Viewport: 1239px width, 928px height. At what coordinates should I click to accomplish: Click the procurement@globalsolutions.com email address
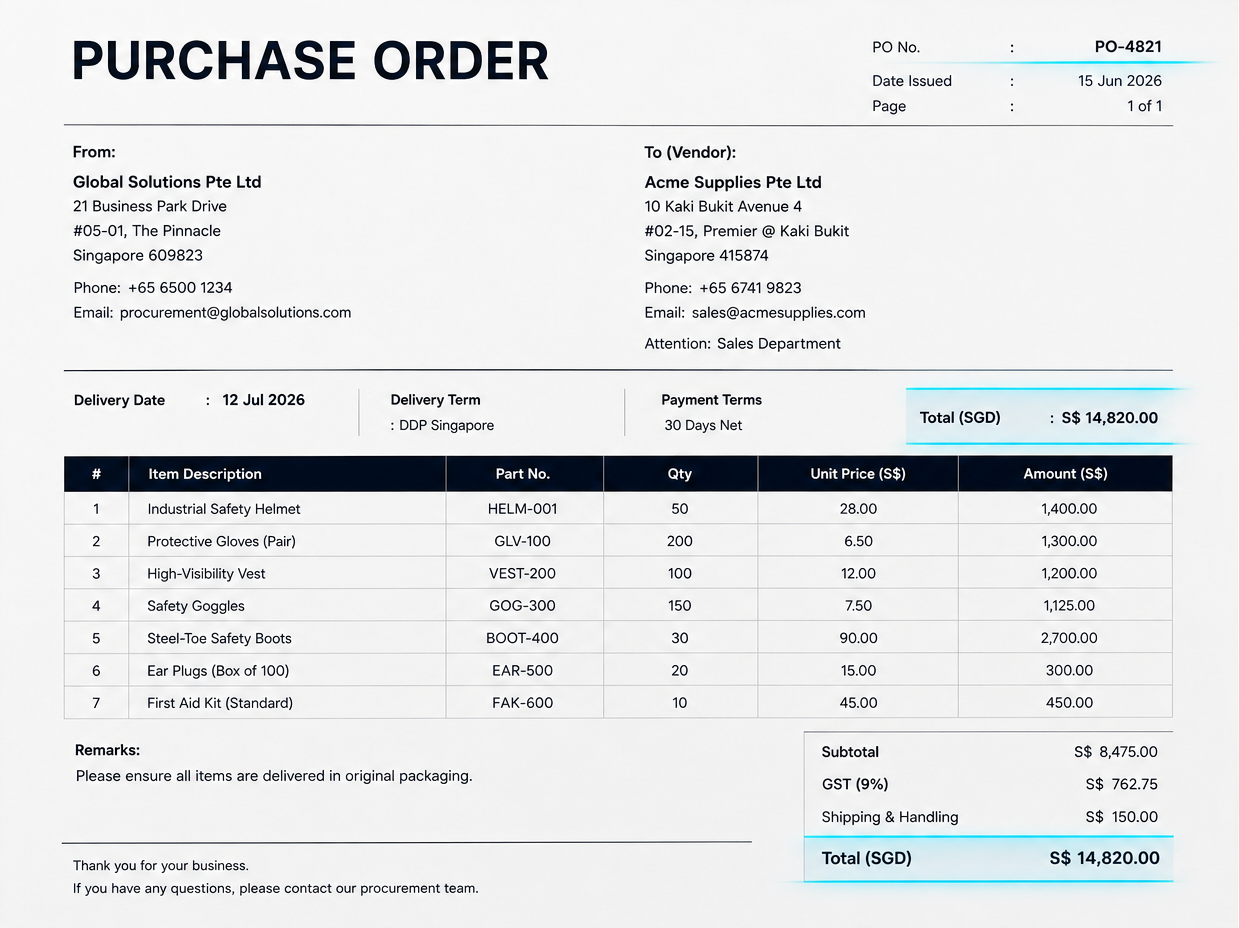(235, 312)
